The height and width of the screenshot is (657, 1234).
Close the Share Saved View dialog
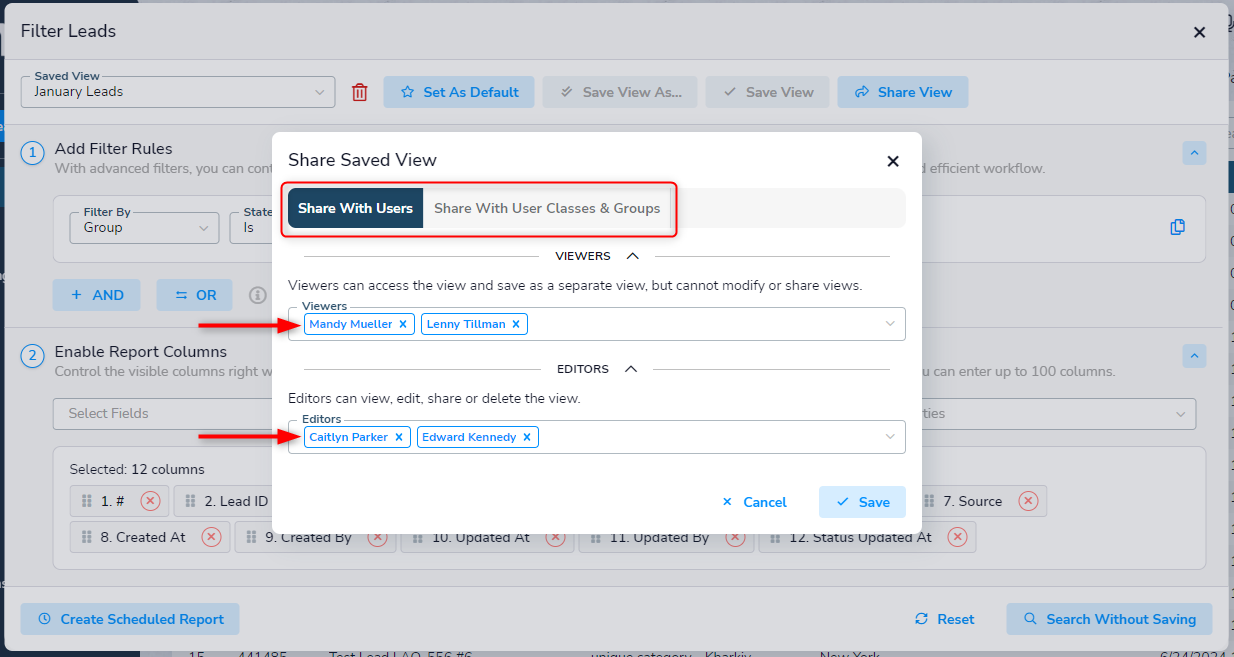coord(893,161)
